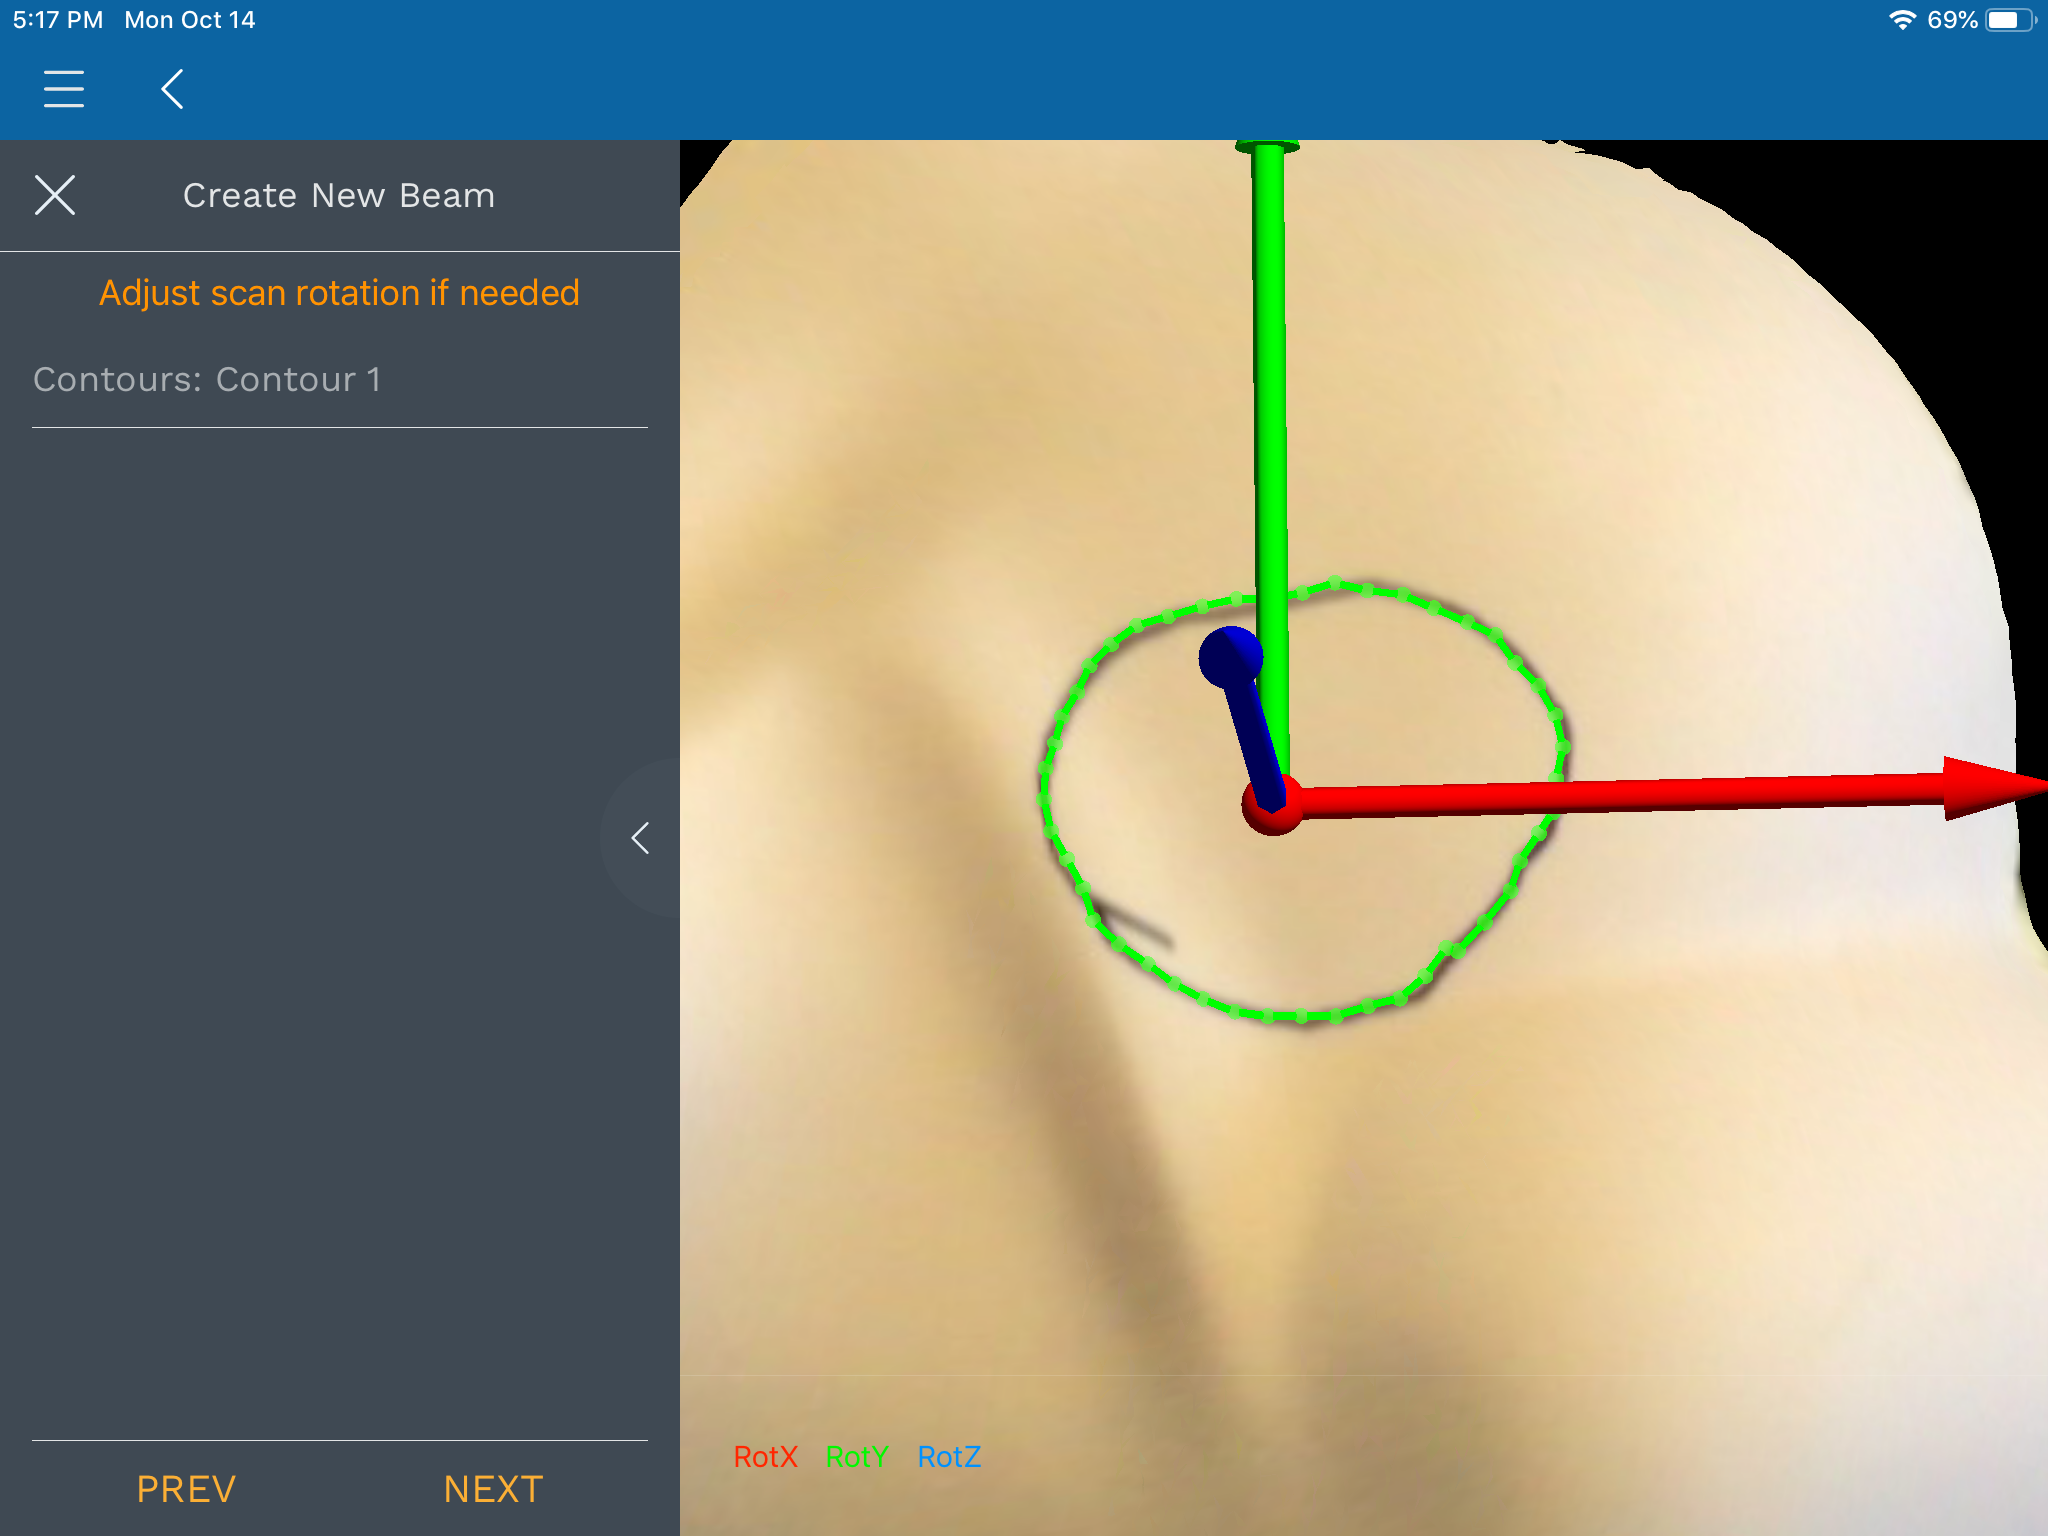Click the blue Z-axis handle knob

1230,656
